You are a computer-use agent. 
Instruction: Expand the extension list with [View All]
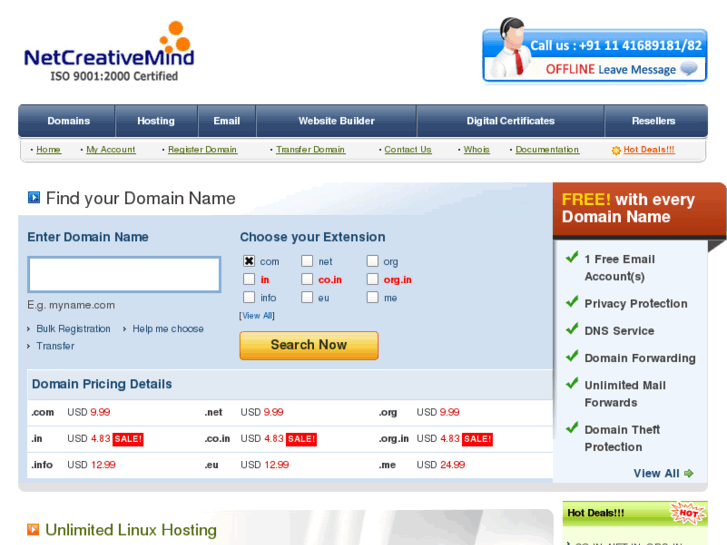pyautogui.click(x=257, y=316)
